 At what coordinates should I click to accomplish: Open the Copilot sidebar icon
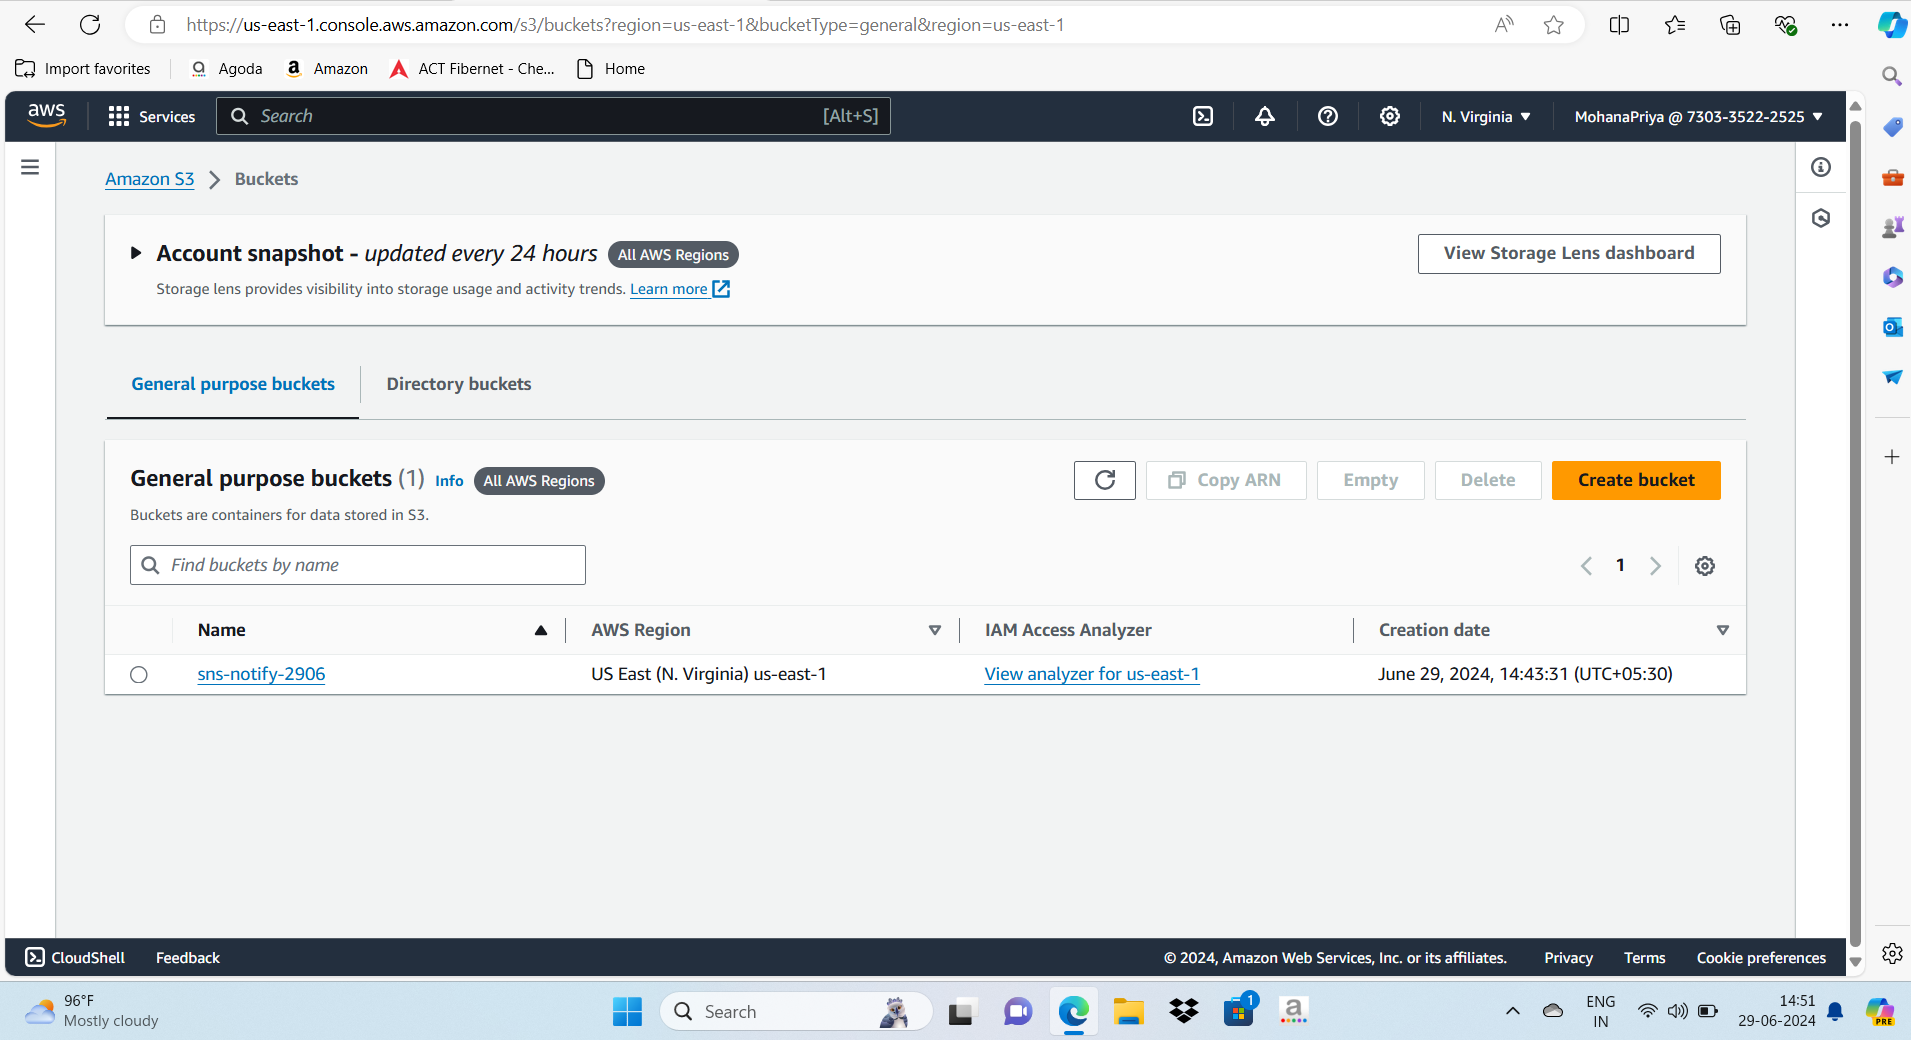[1892, 25]
